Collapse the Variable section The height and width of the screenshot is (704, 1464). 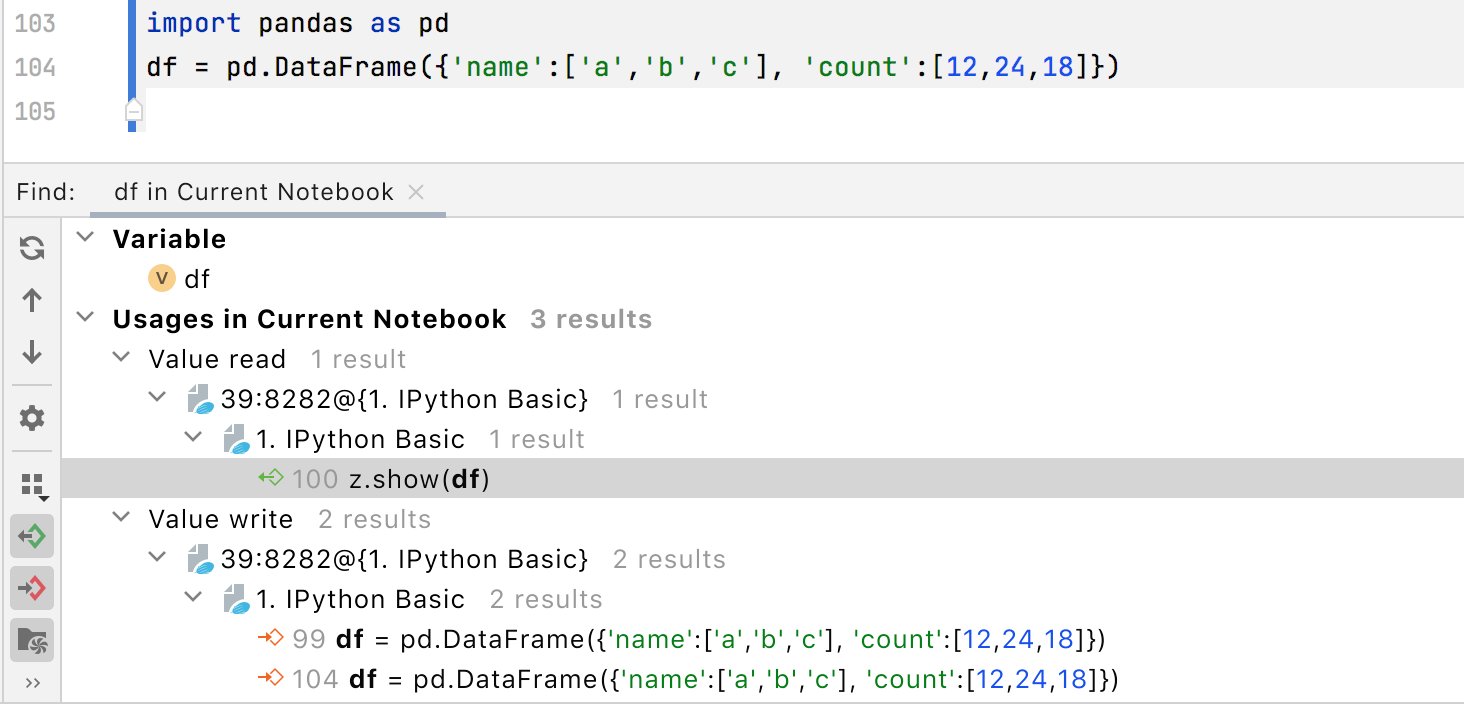pyautogui.click(x=85, y=239)
